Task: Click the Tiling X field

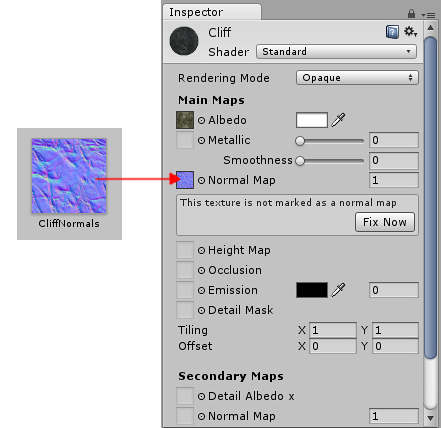Action: 333,330
